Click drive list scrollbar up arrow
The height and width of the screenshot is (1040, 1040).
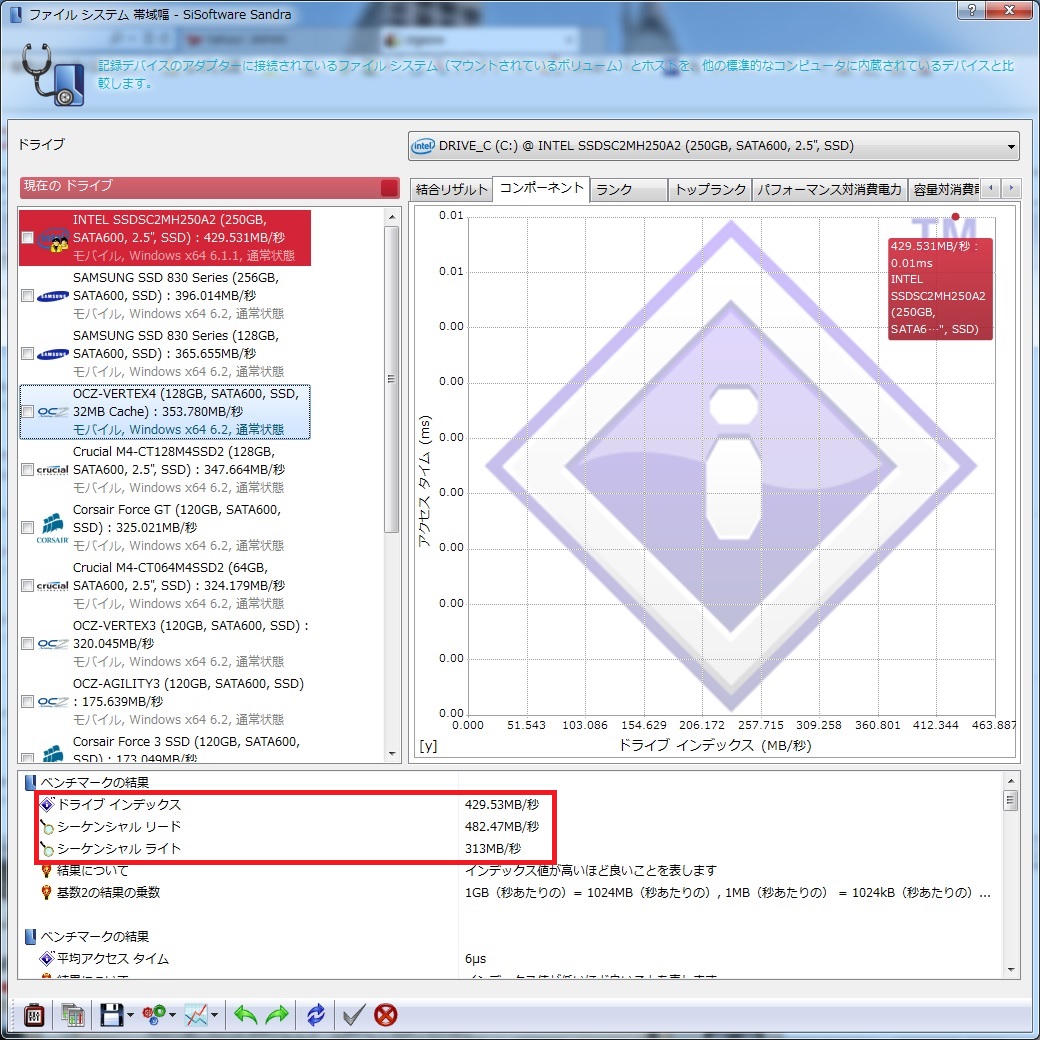pos(392,217)
